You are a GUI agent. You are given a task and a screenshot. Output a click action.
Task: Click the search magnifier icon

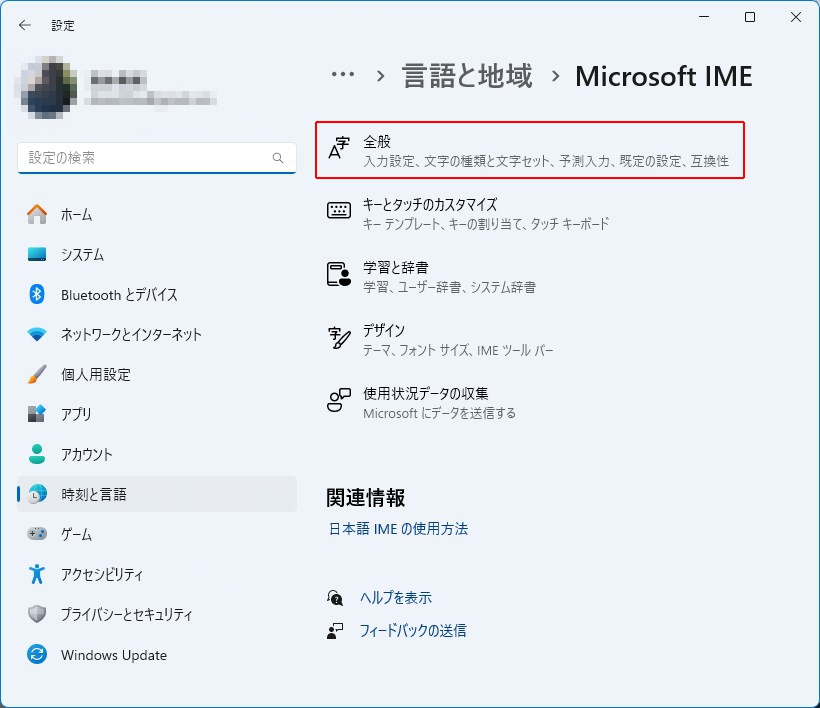[278, 158]
